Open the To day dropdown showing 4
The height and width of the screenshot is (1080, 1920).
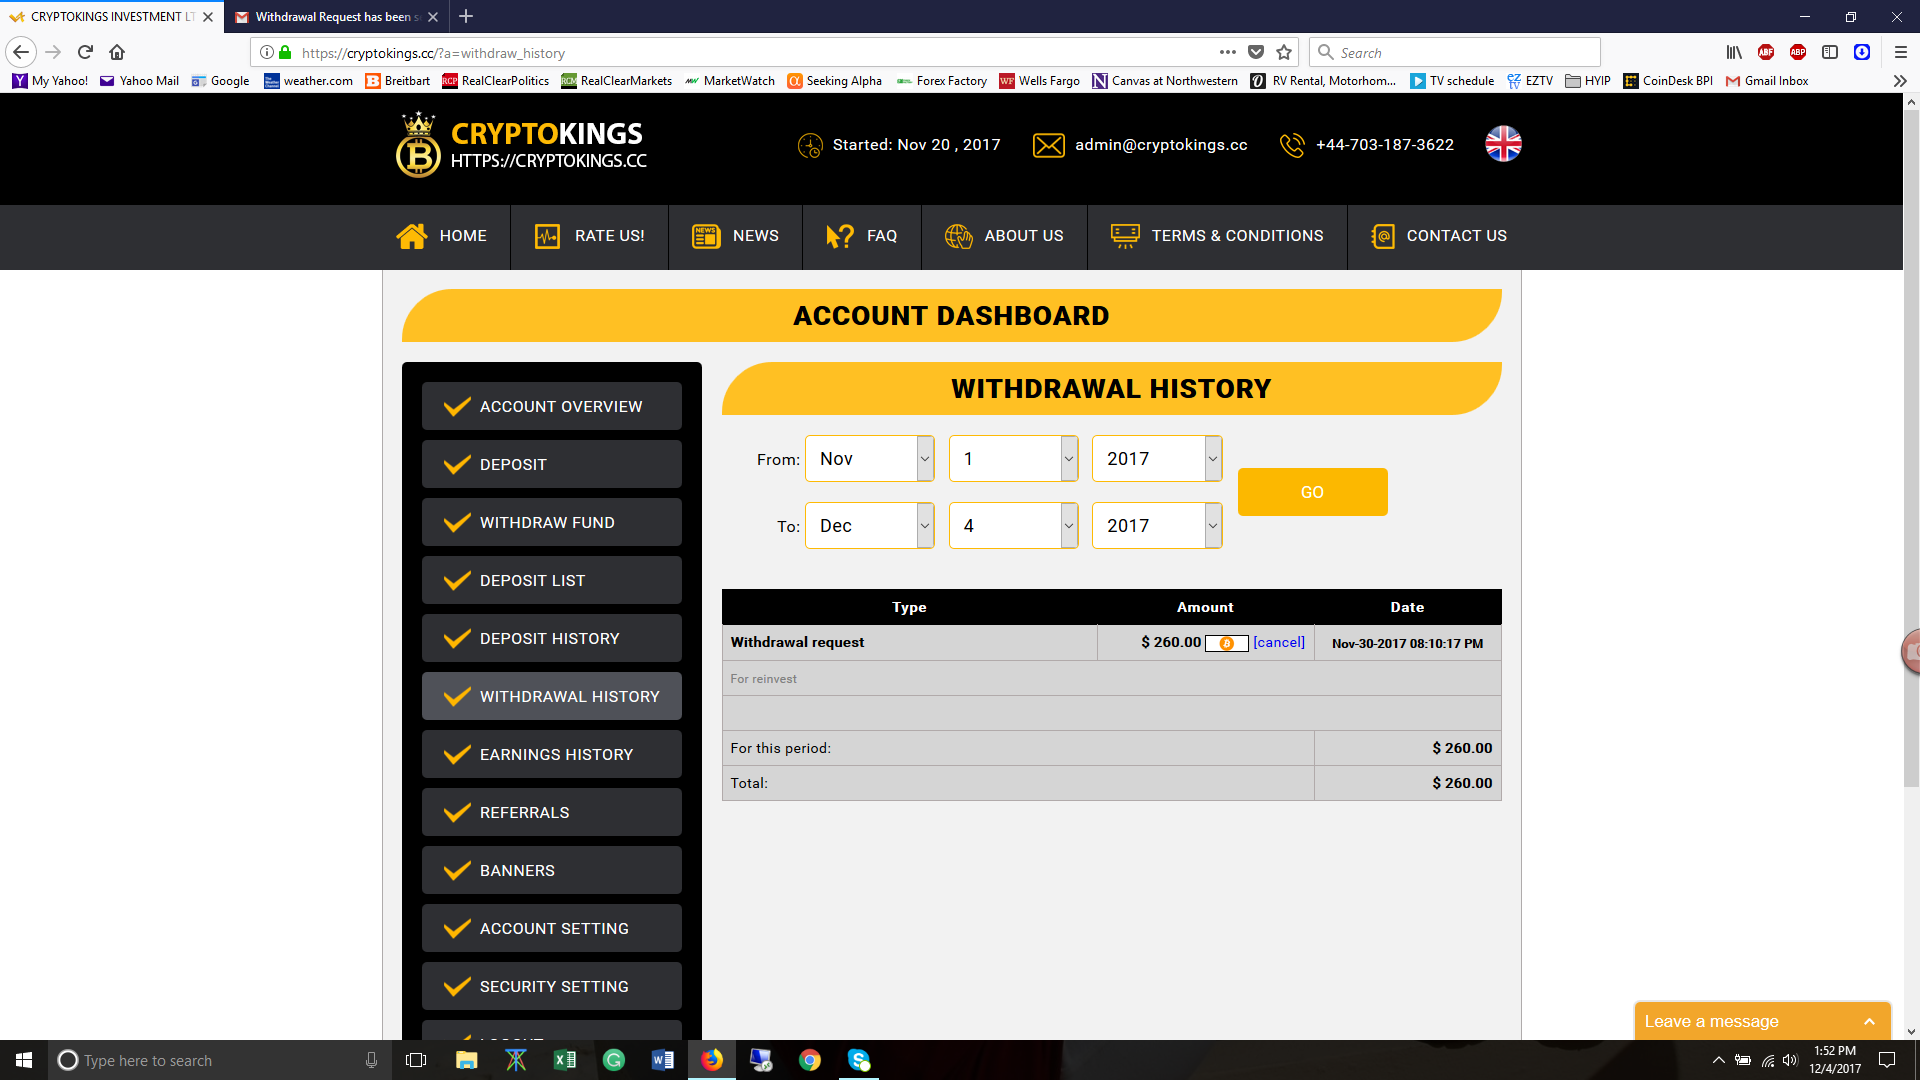coord(1013,526)
